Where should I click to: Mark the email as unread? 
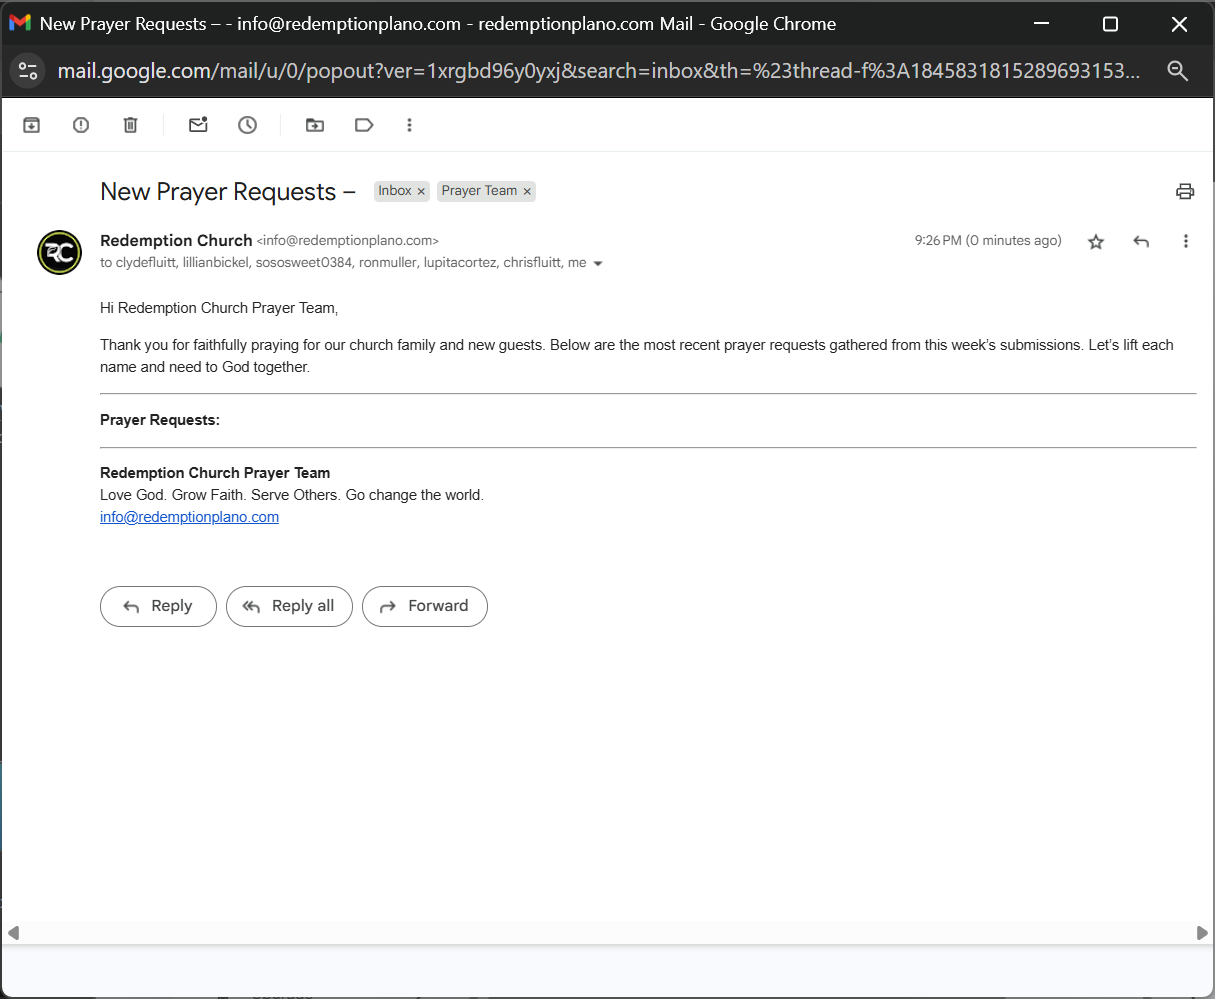coord(198,125)
